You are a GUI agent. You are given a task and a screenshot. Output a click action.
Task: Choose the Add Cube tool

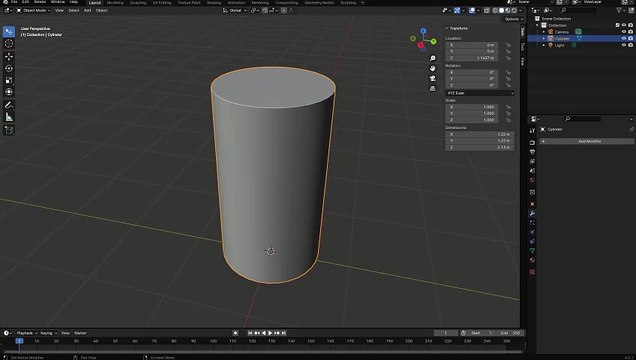(9, 130)
